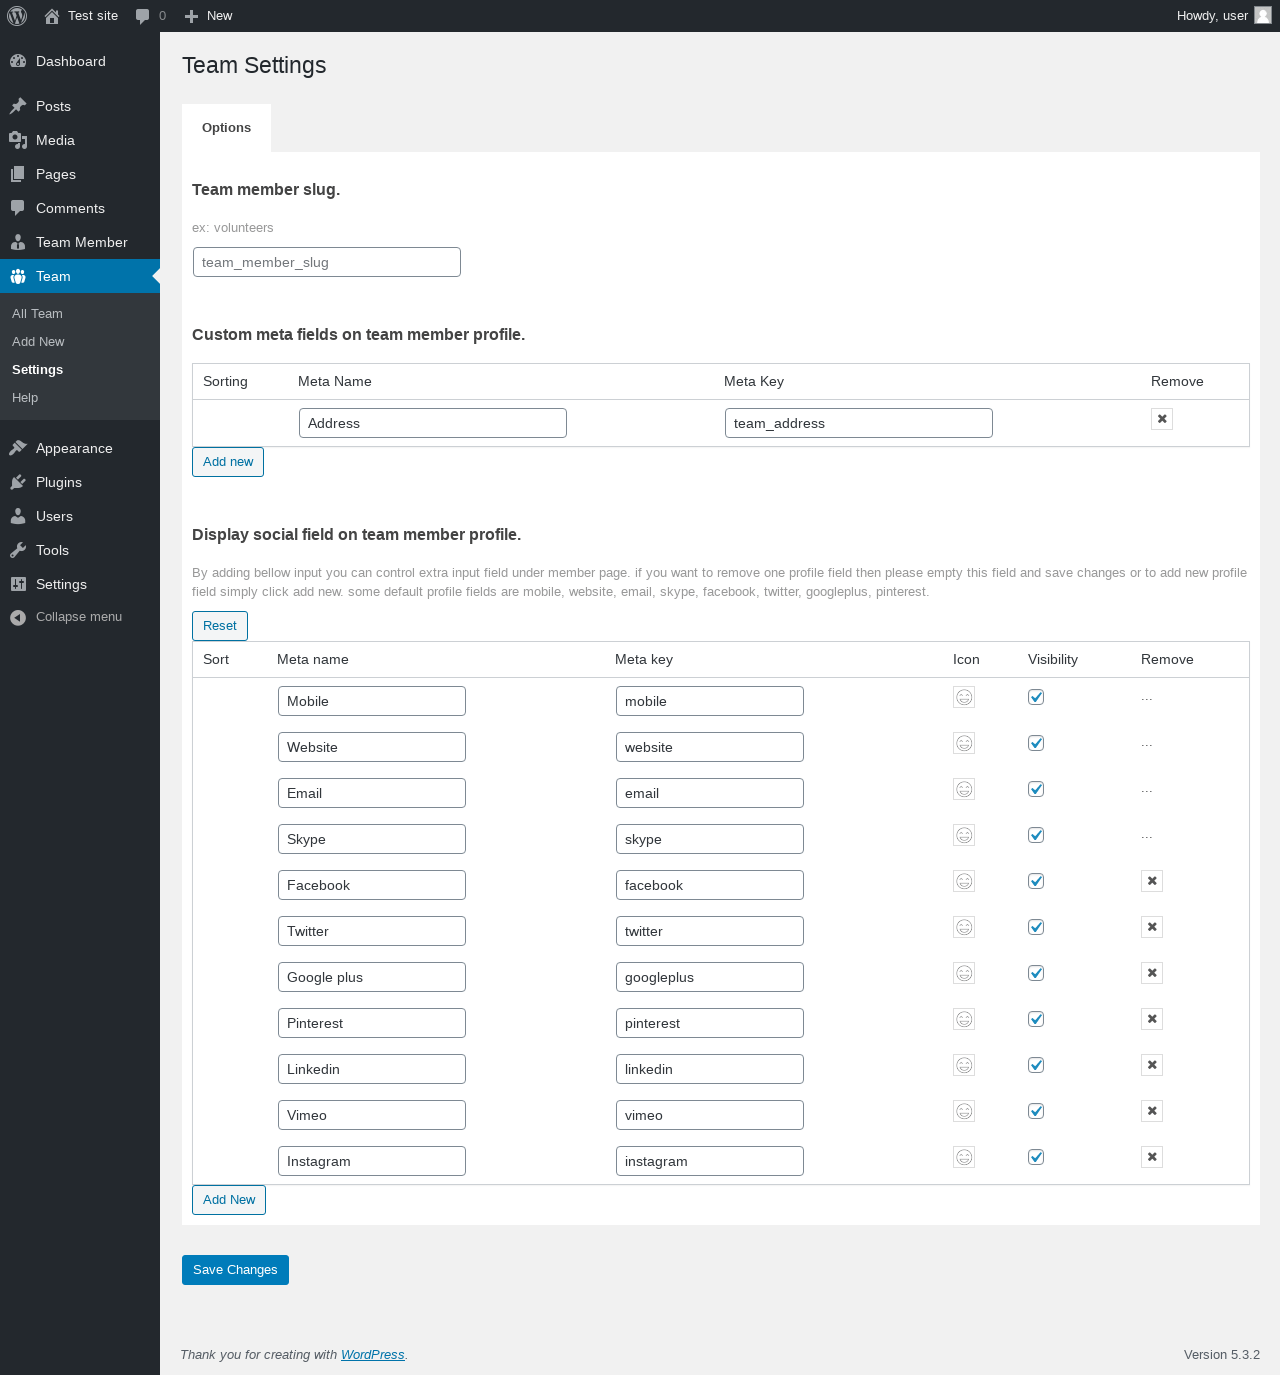Open the All Team submenu item
This screenshot has height=1375, width=1280.
coord(80,314)
